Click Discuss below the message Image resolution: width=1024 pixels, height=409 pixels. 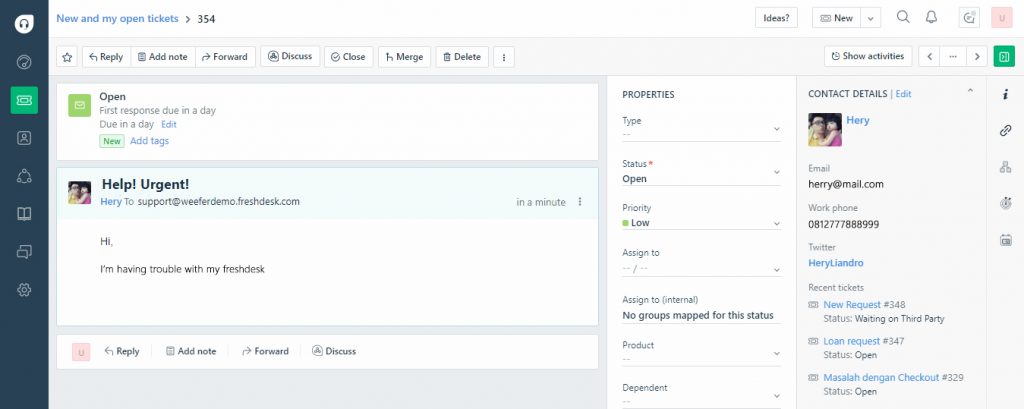[334, 352]
